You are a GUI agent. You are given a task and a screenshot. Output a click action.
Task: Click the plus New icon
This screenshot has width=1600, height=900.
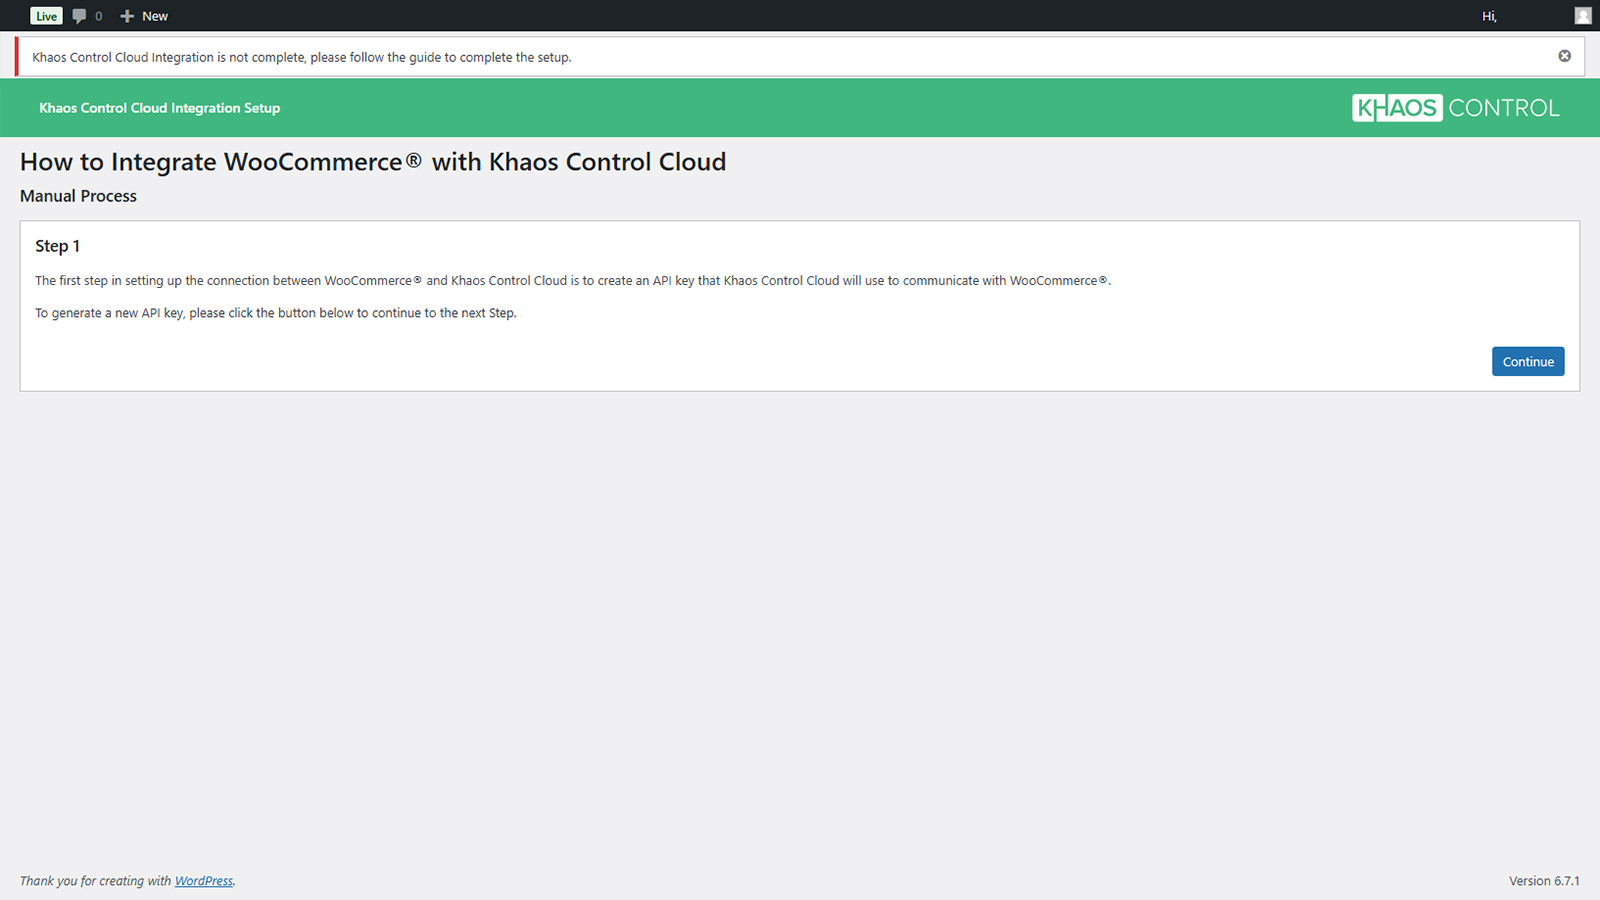tap(127, 16)
